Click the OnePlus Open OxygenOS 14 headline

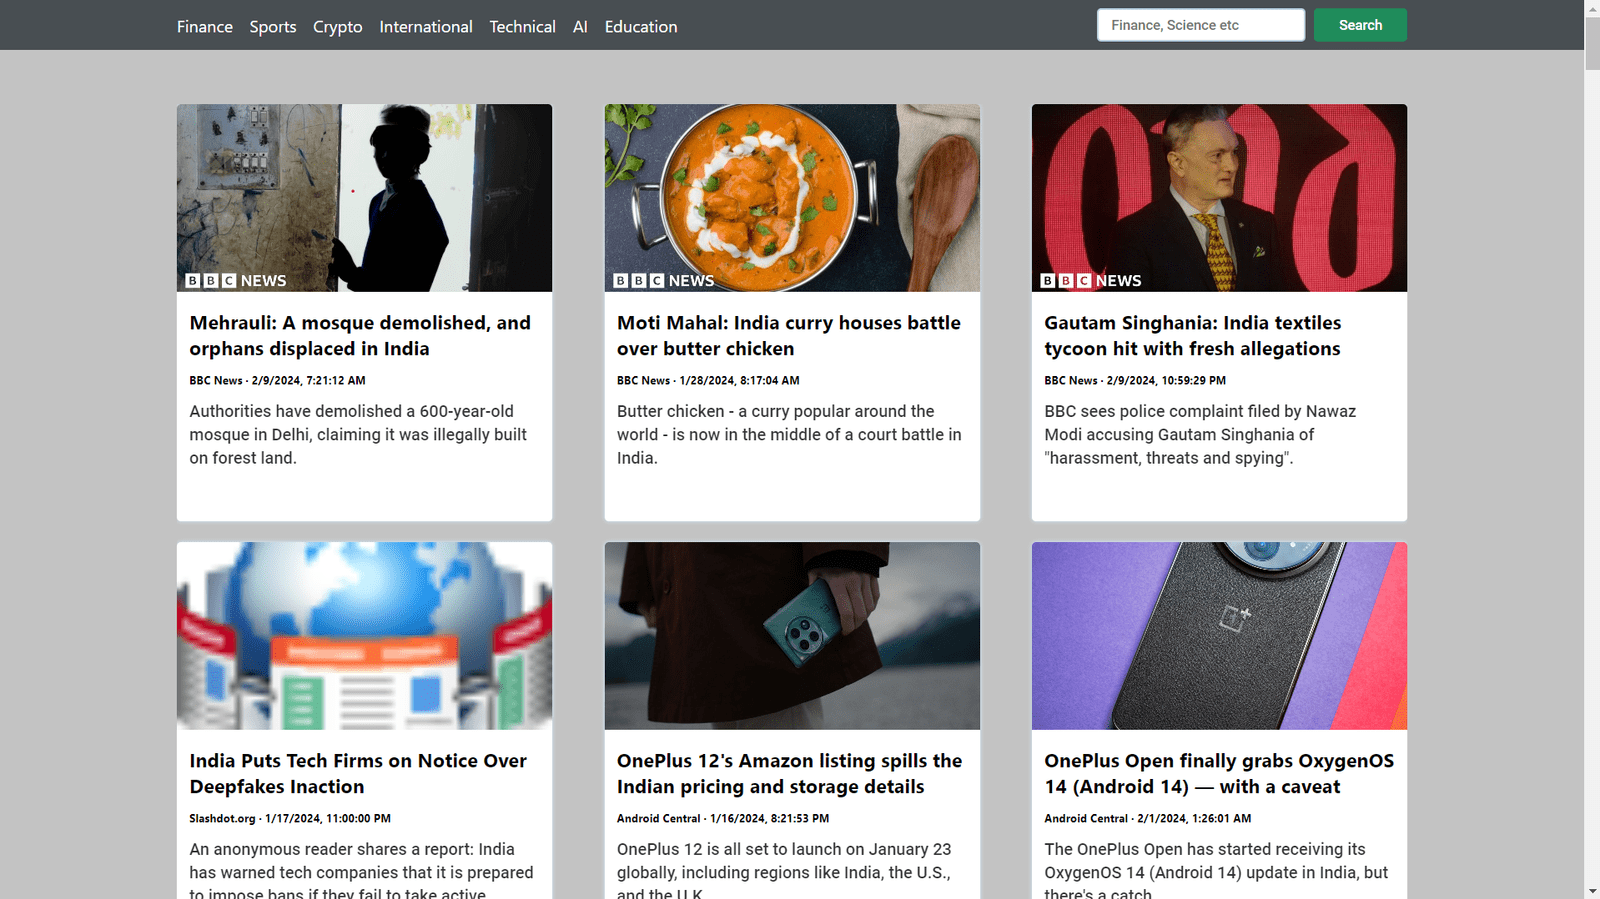tap(1218, 774)
